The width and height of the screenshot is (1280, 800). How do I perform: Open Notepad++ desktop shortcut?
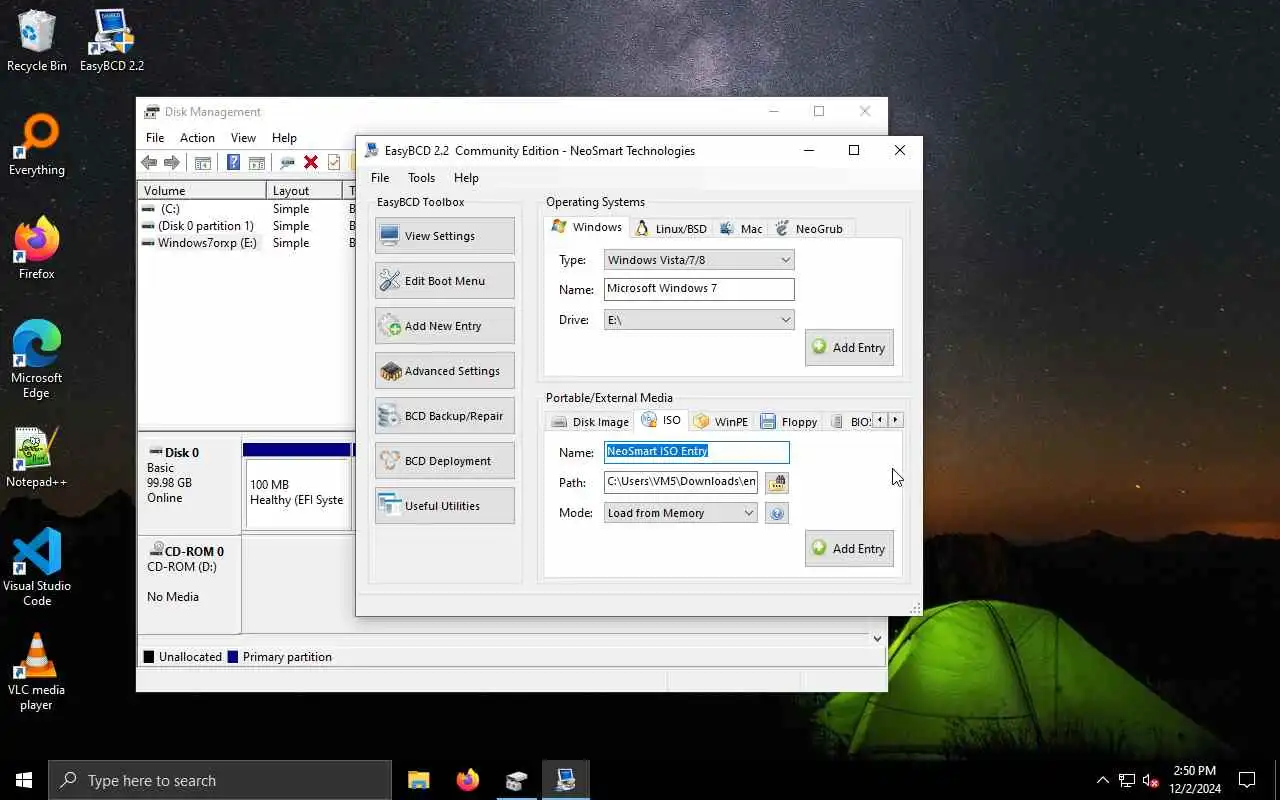pos(37,457)
